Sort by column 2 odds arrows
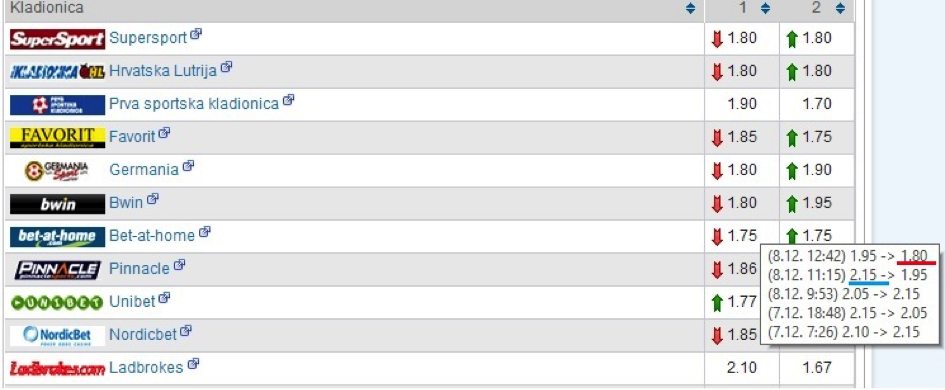The width and height of the screenshot is (945, 390). coord(840,9)
